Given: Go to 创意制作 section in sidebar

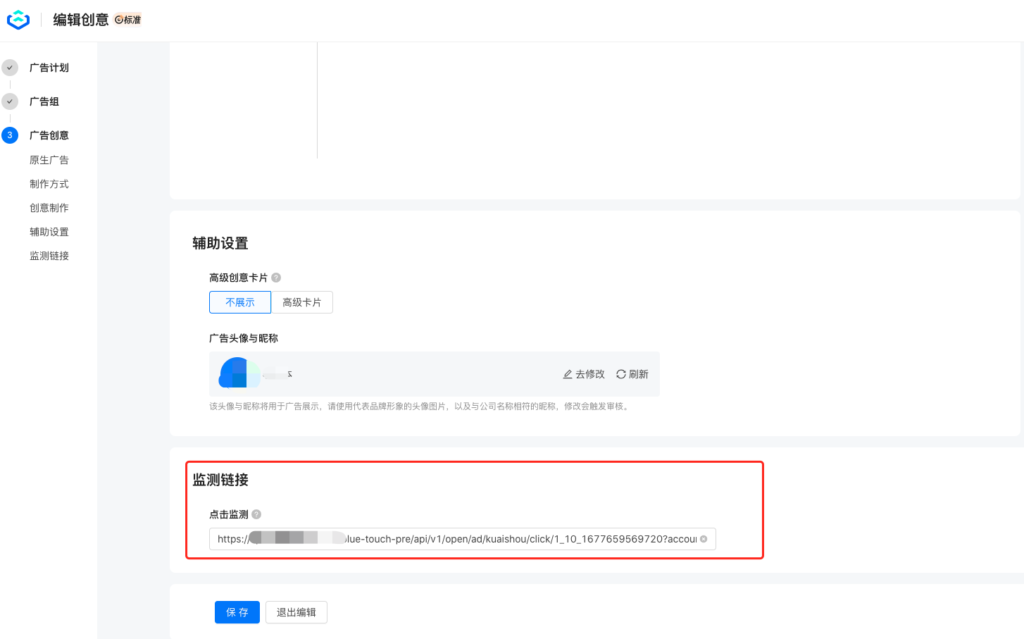Looking at the screenshot, I should 49,208.
